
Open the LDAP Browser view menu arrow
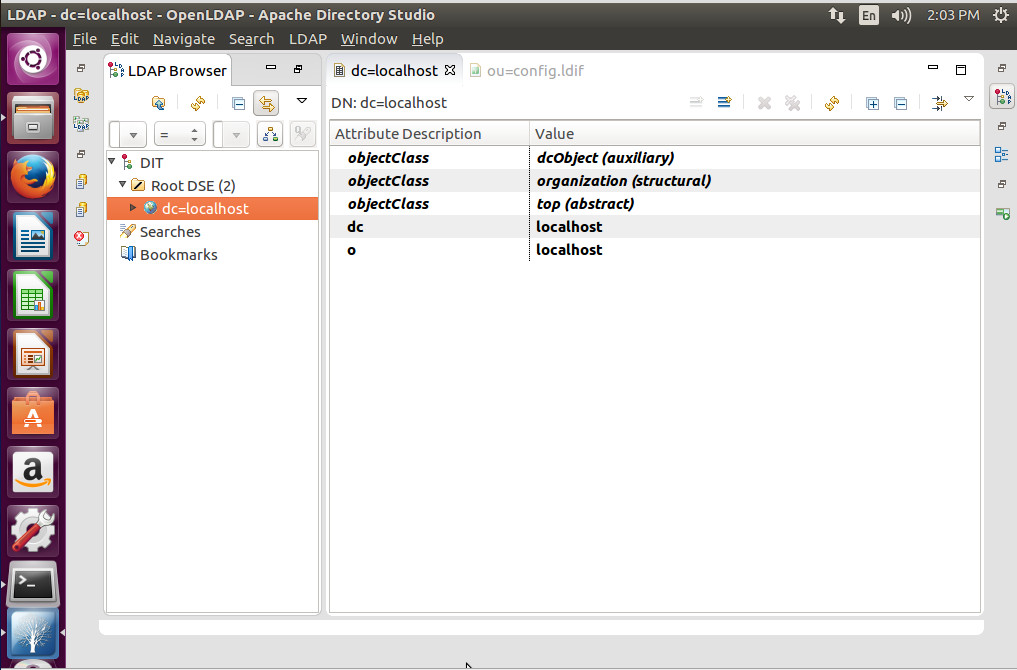click(302, 101)
